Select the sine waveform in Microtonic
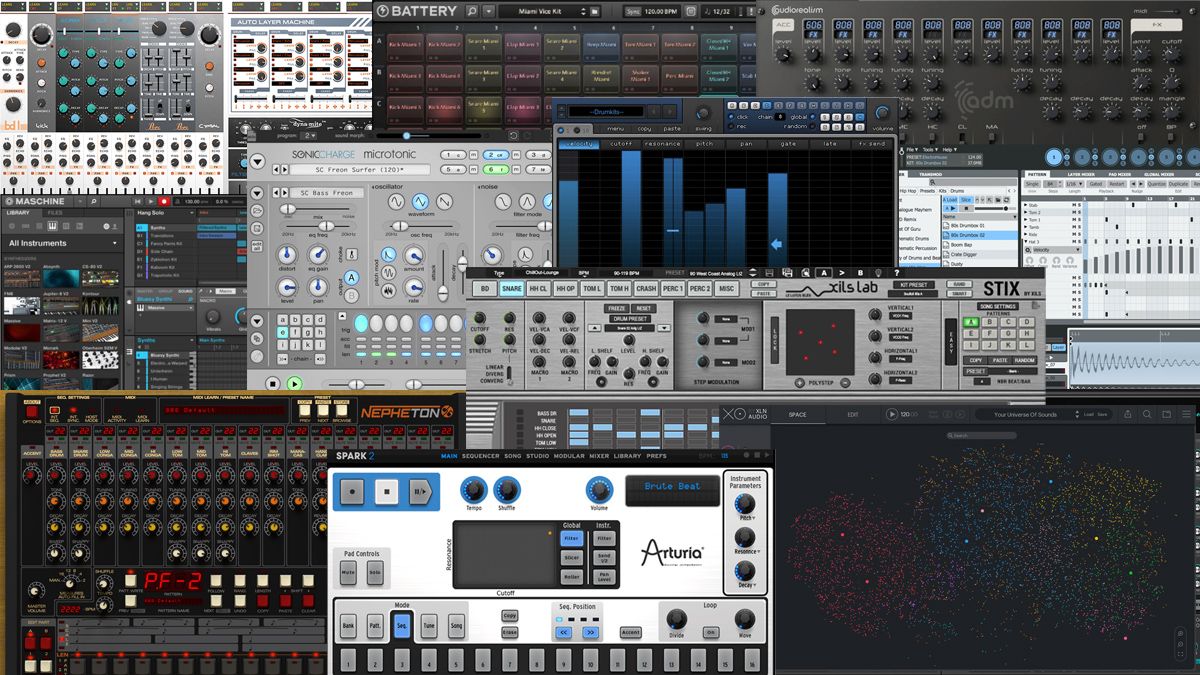 tap(394, 201)
